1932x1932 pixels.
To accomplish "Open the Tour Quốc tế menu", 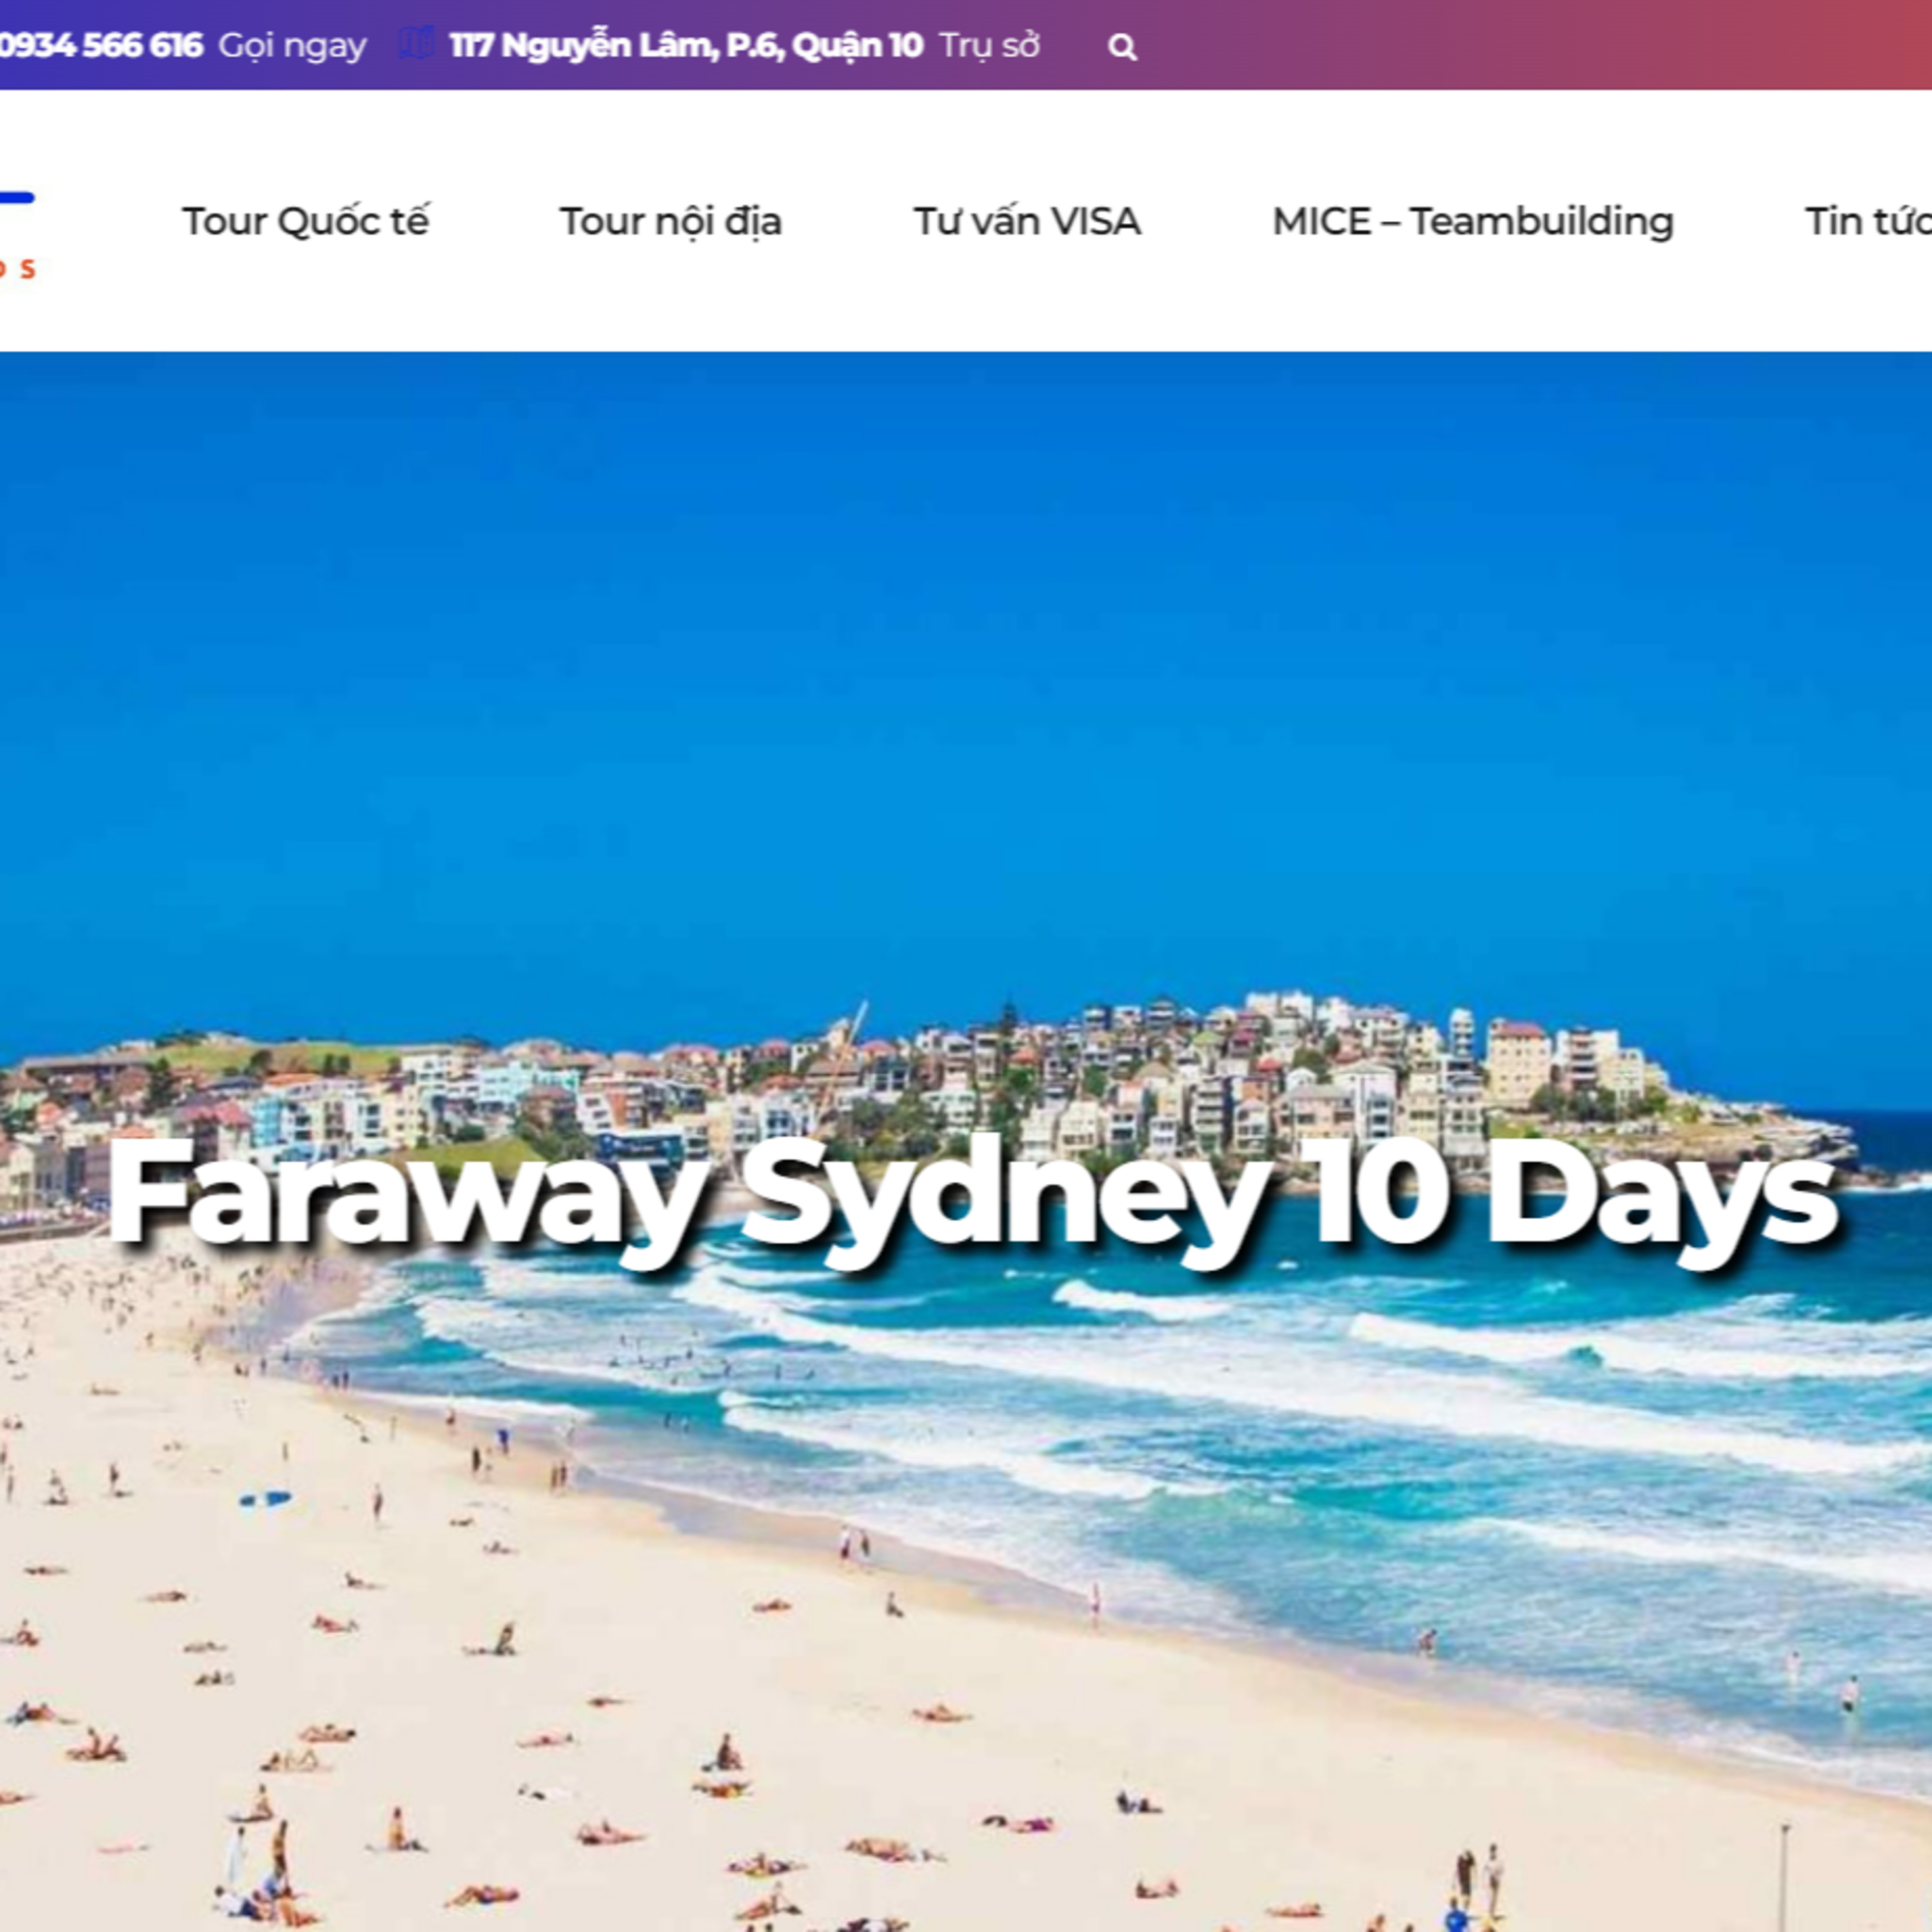I will (x=305, y=221).
